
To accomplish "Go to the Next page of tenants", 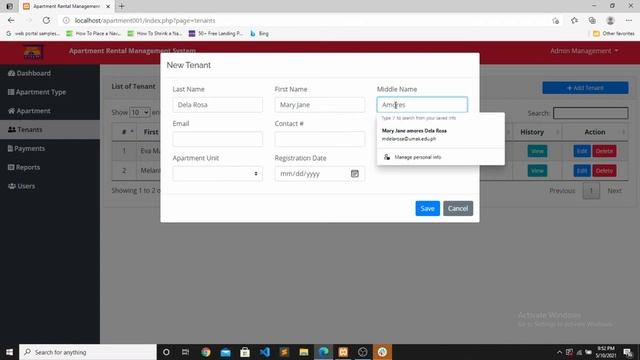I will [x=614, y=191].
